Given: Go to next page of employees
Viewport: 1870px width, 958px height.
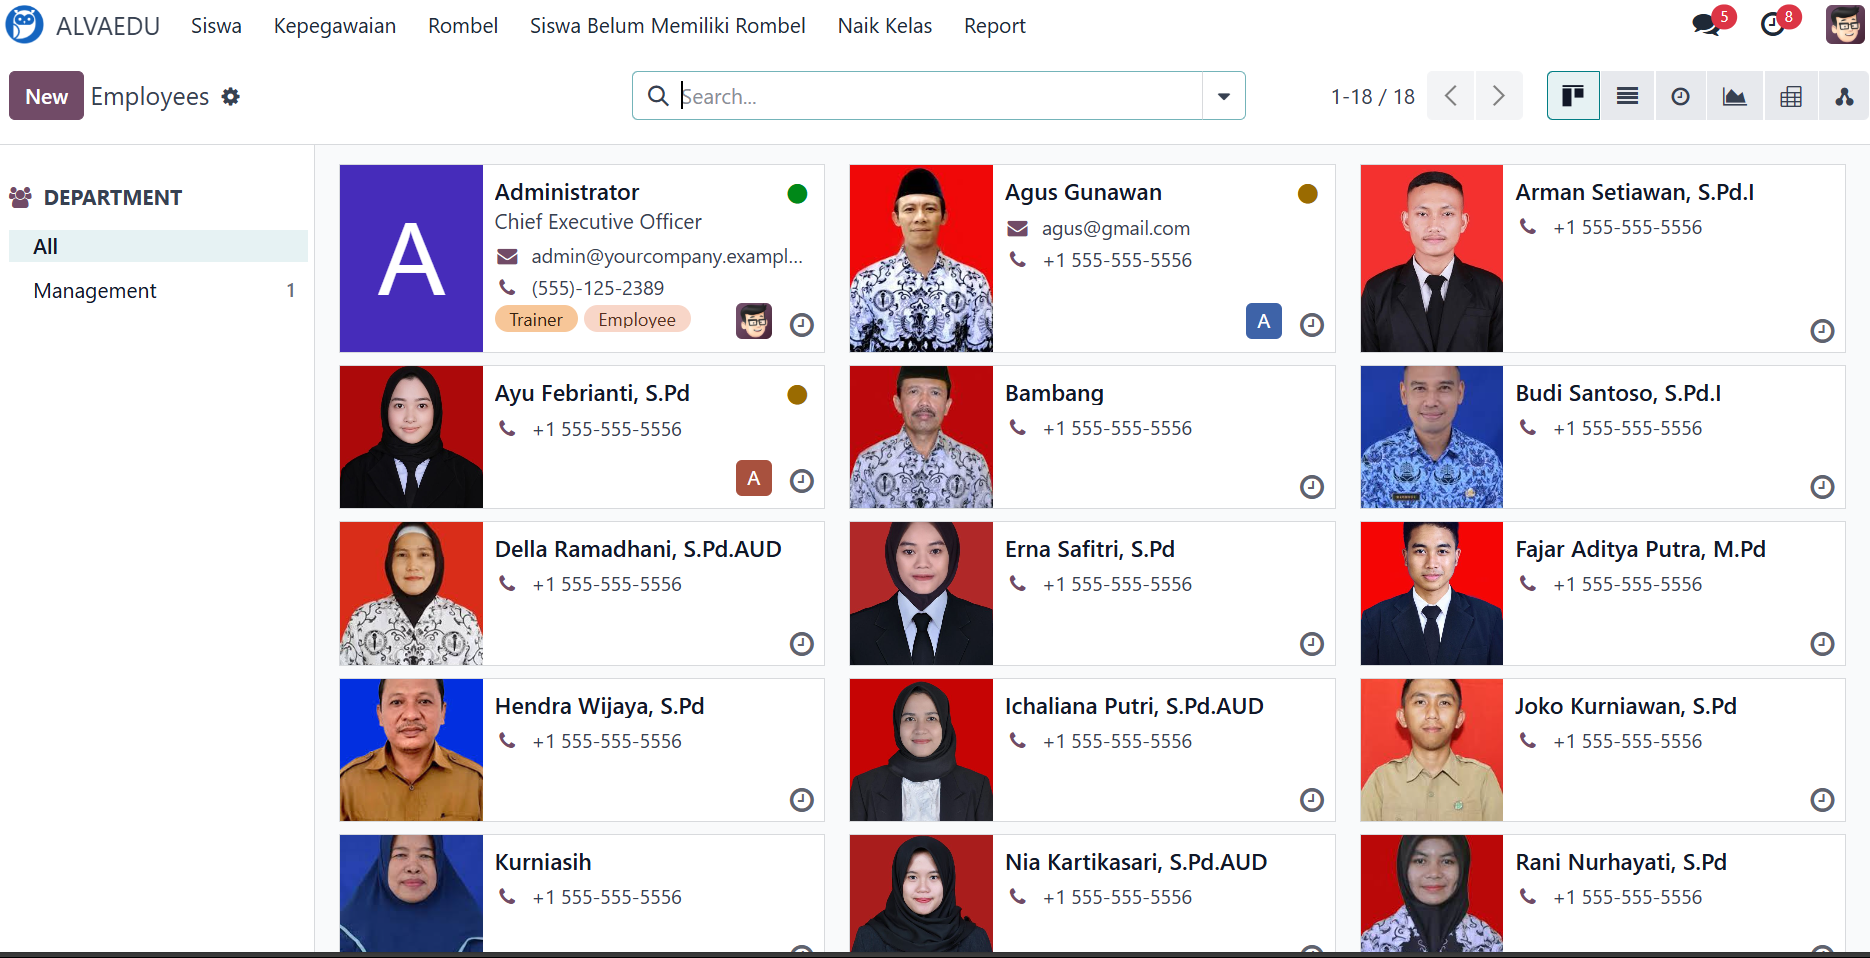Looking at the screenshot, I should tap(1498, 96).
